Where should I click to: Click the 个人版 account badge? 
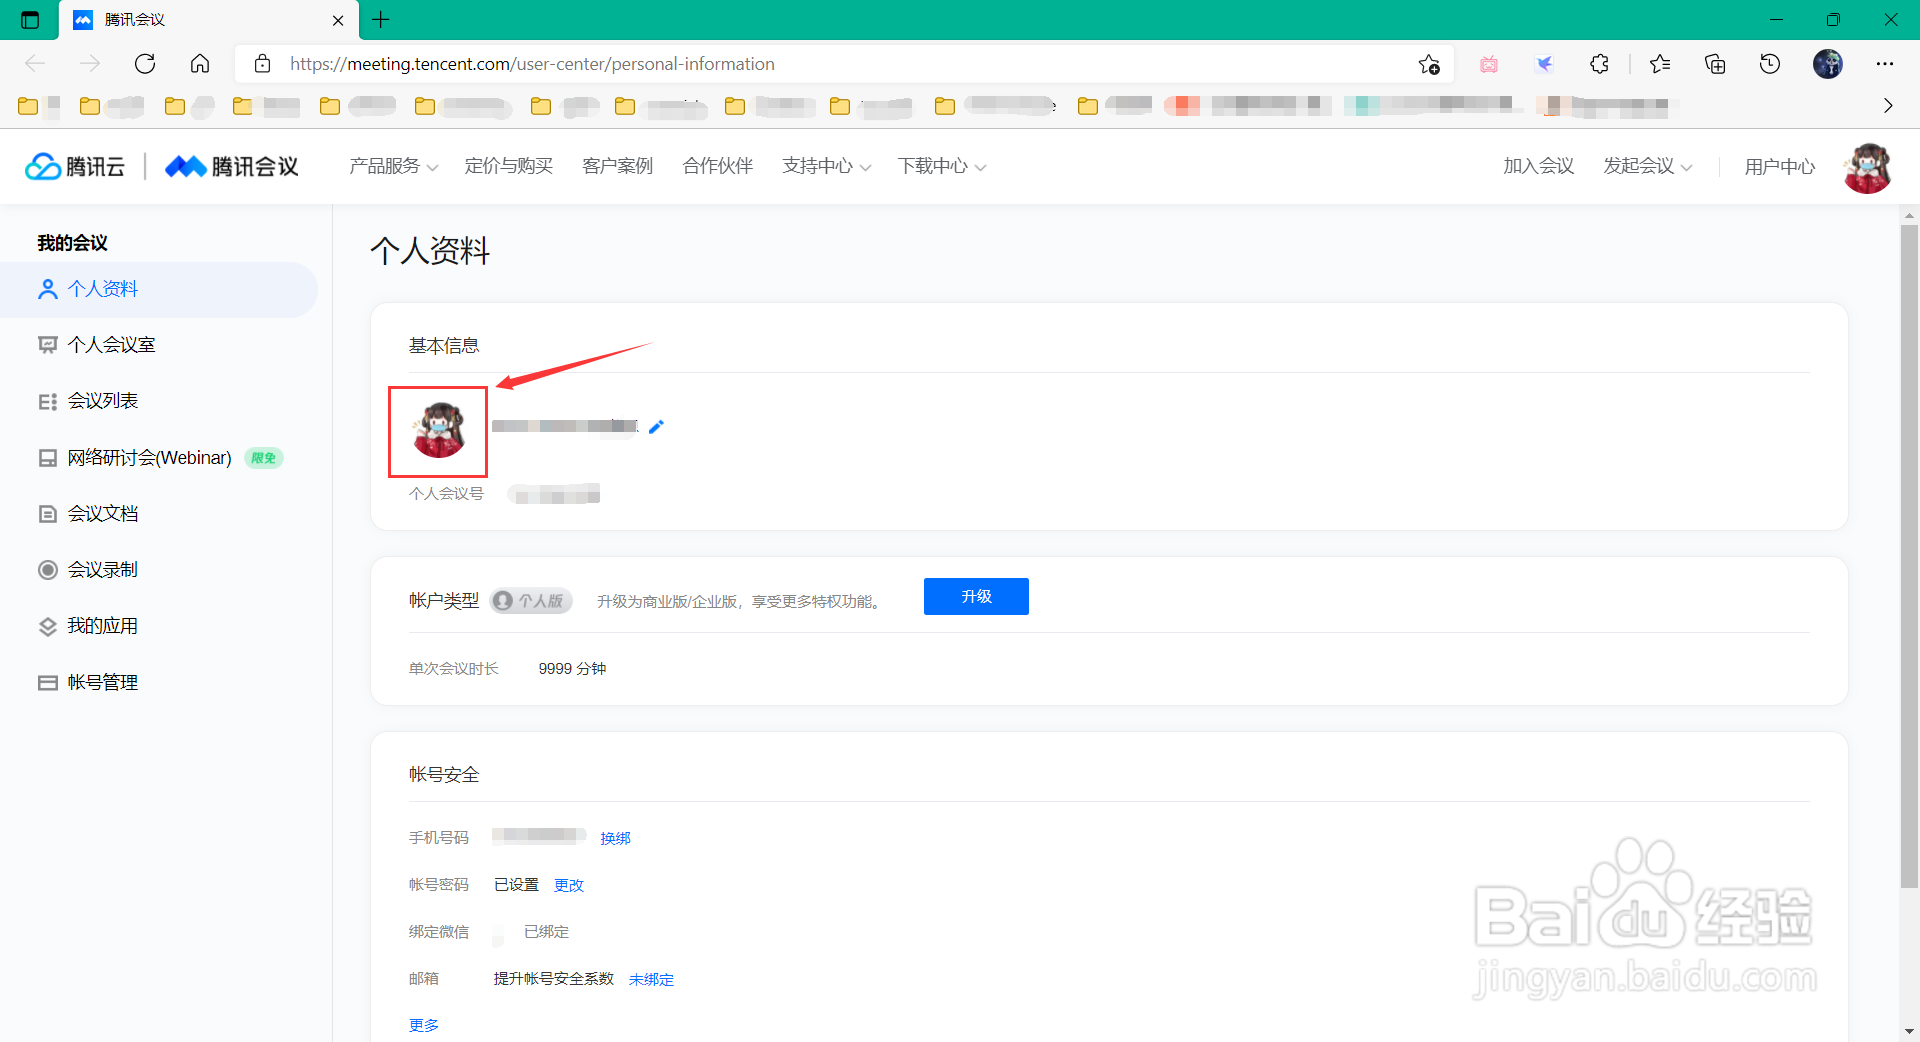pos(531,600)
